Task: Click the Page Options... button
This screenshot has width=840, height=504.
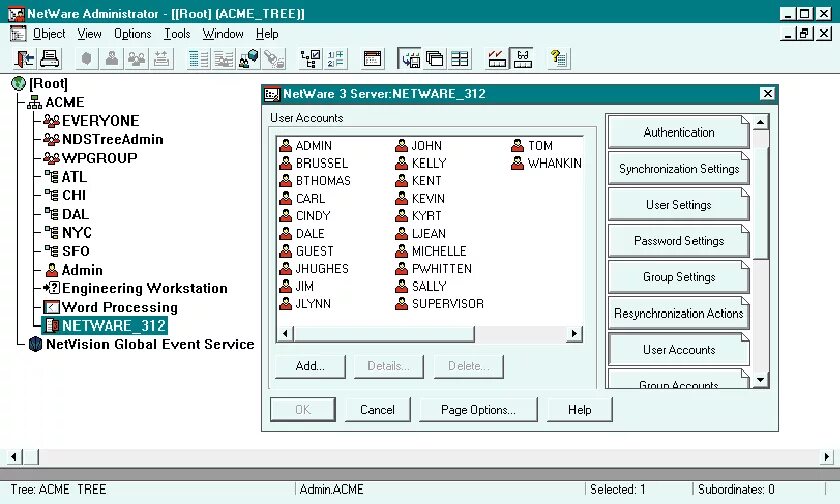Action: coord(478,410)
